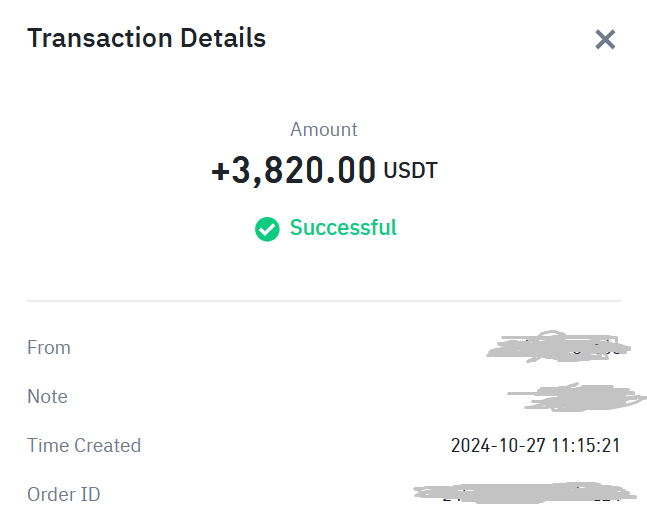Click the Amount label

[x=324, y=130]
